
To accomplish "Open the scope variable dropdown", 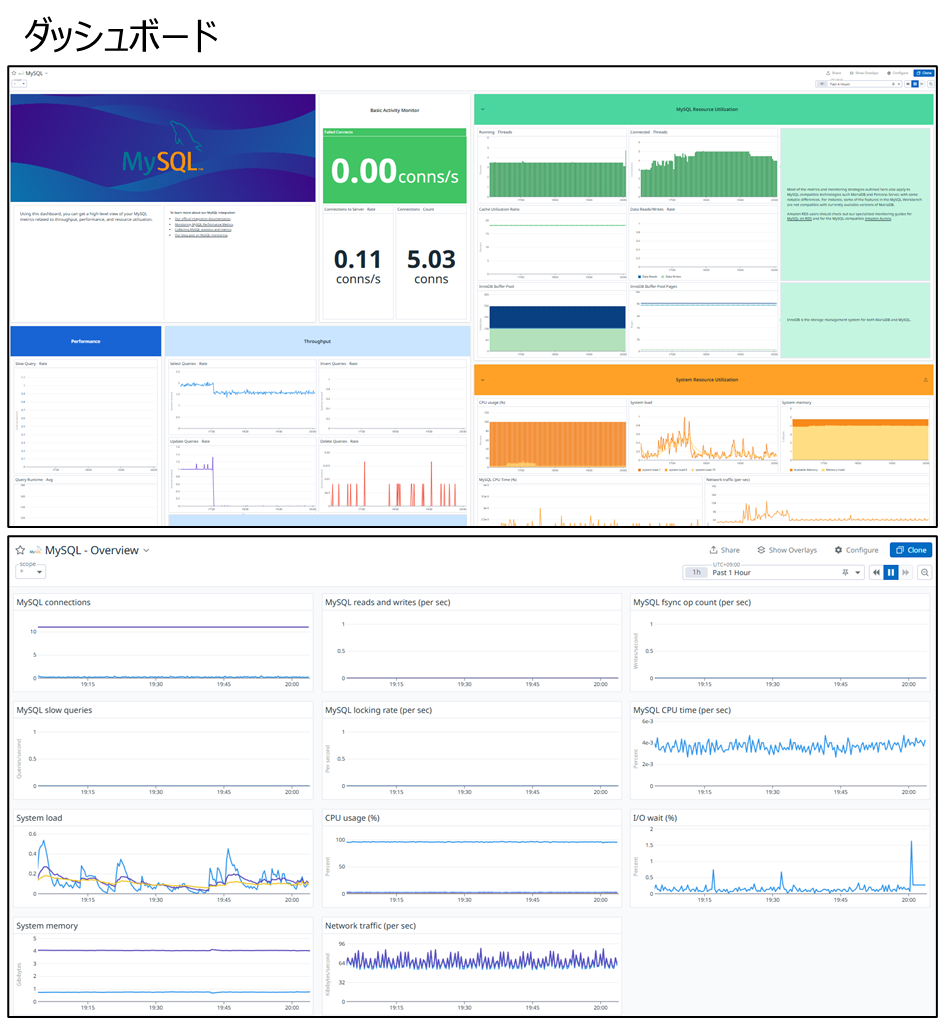I will [31, 572].
